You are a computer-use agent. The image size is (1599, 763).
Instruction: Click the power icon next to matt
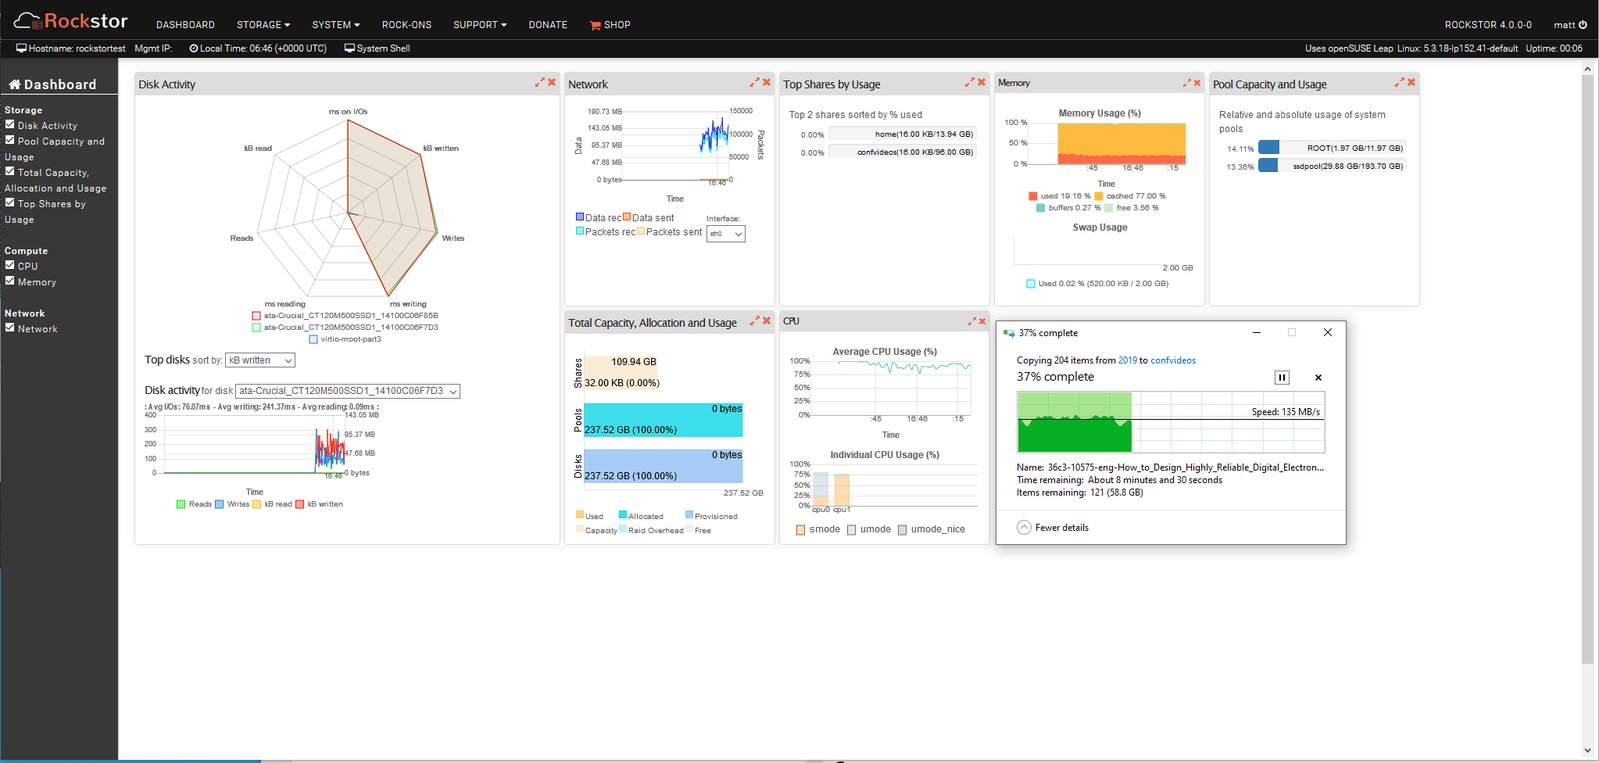1583,25
